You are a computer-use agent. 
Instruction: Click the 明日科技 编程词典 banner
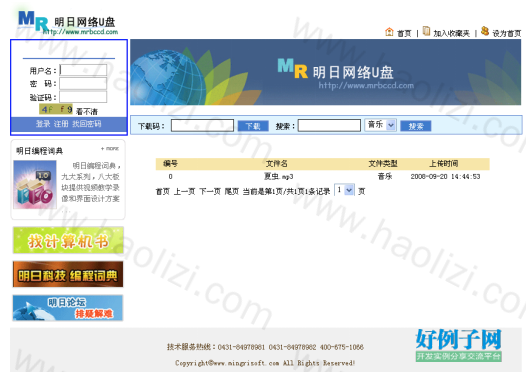coord(68,274)
